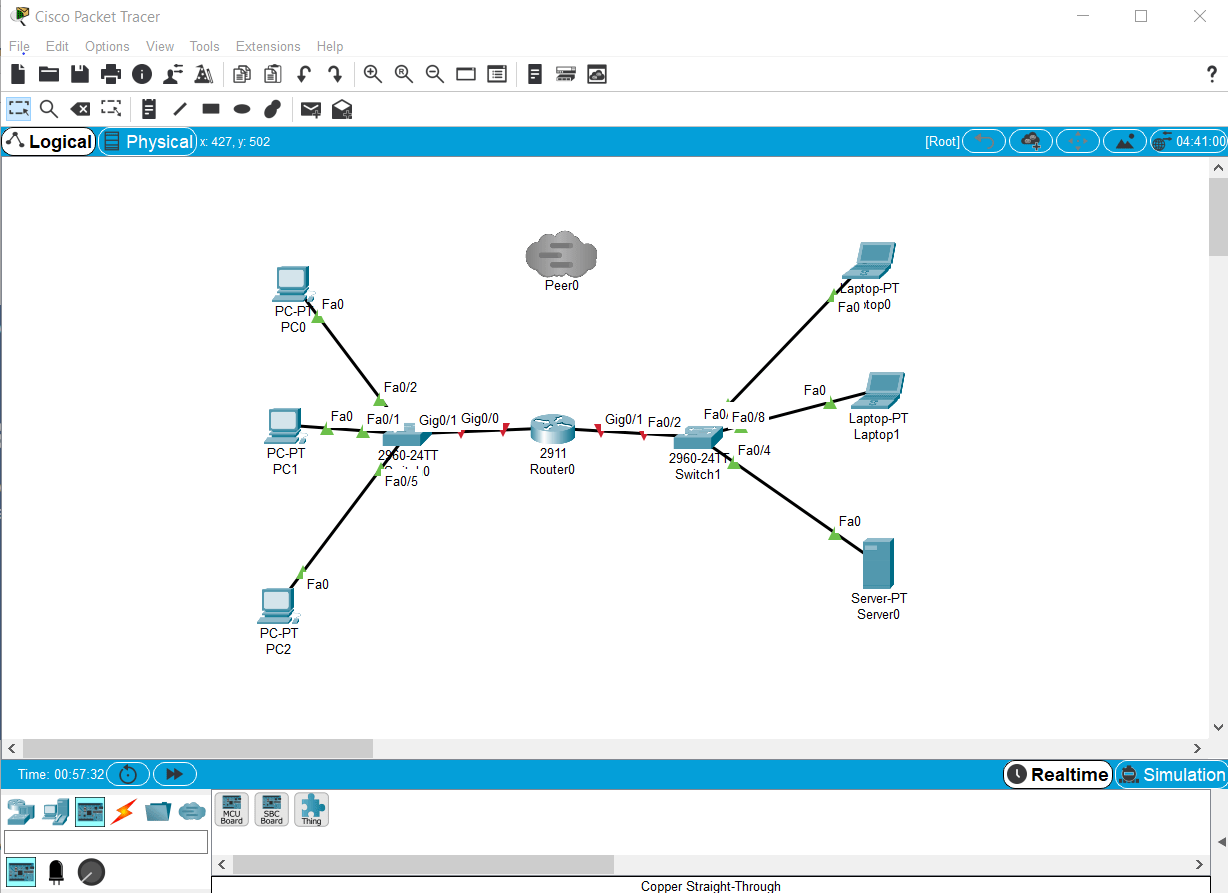The image size is (1228, 893).
Task: Create new cluster cloud button
Action: click(x=1030, y=141)
